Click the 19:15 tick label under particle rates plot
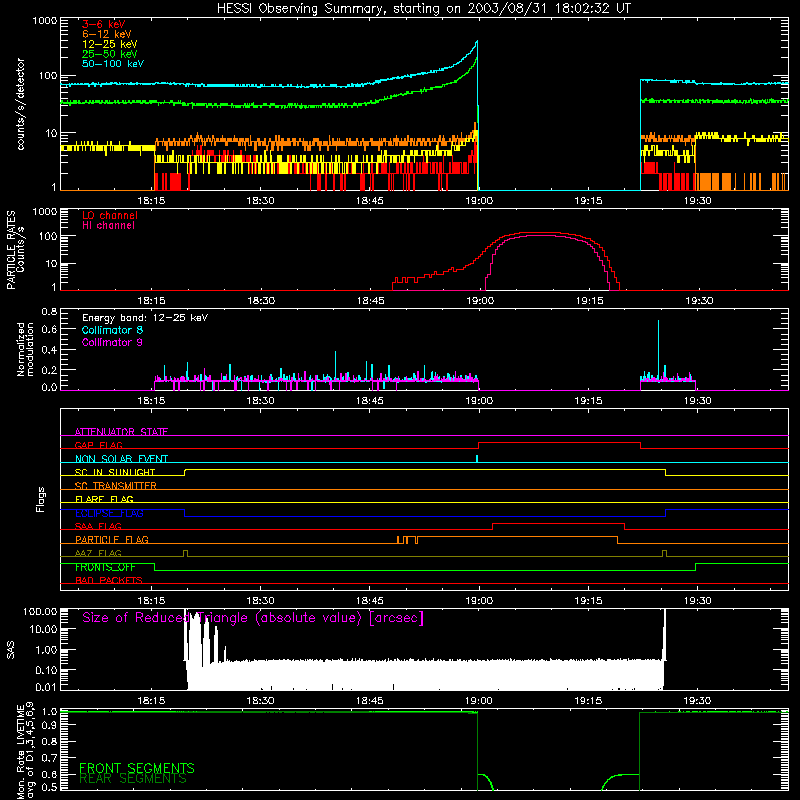Screen dimensions: 800x800 coord(589,301)
